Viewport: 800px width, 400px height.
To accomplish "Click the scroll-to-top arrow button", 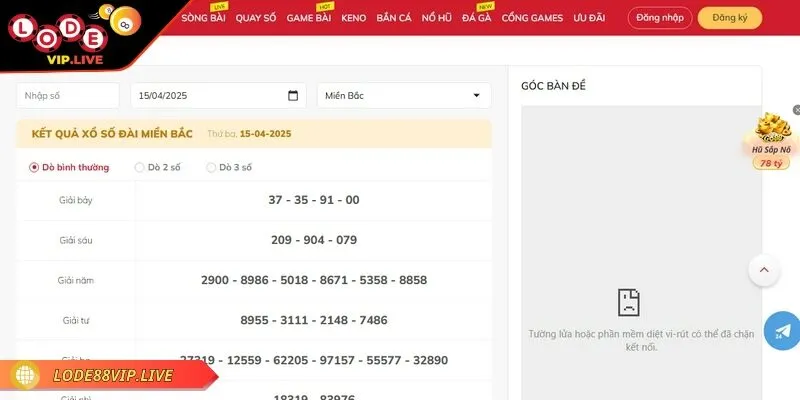I will [763, 270].
